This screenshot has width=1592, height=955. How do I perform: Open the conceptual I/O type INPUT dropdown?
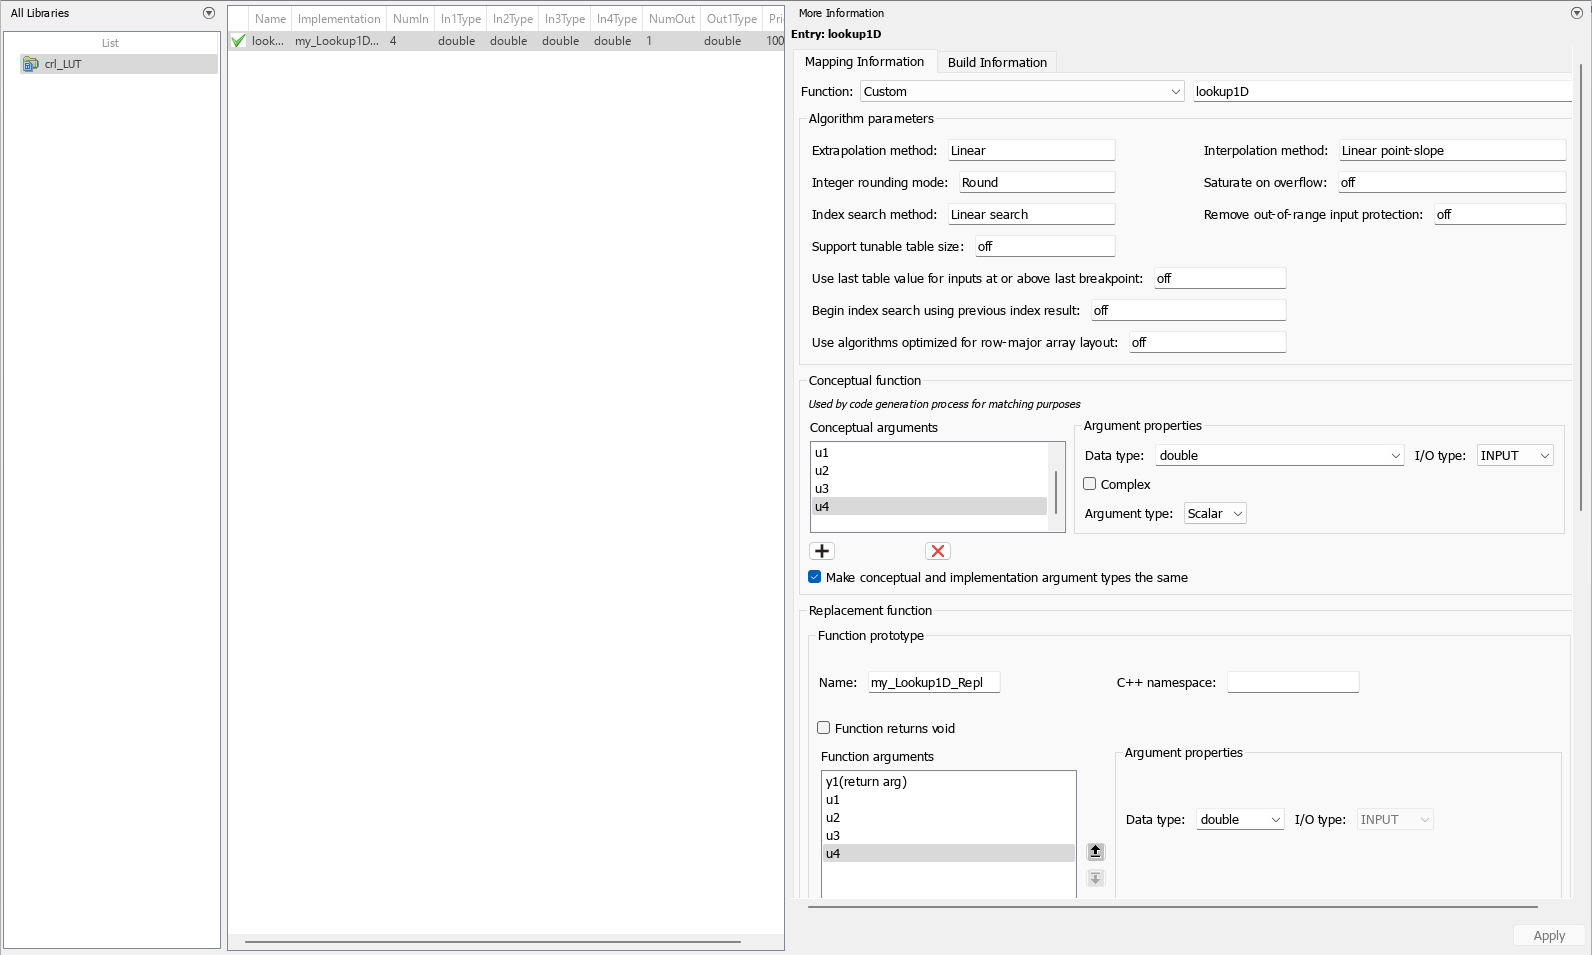click(x=1515, y=455)
